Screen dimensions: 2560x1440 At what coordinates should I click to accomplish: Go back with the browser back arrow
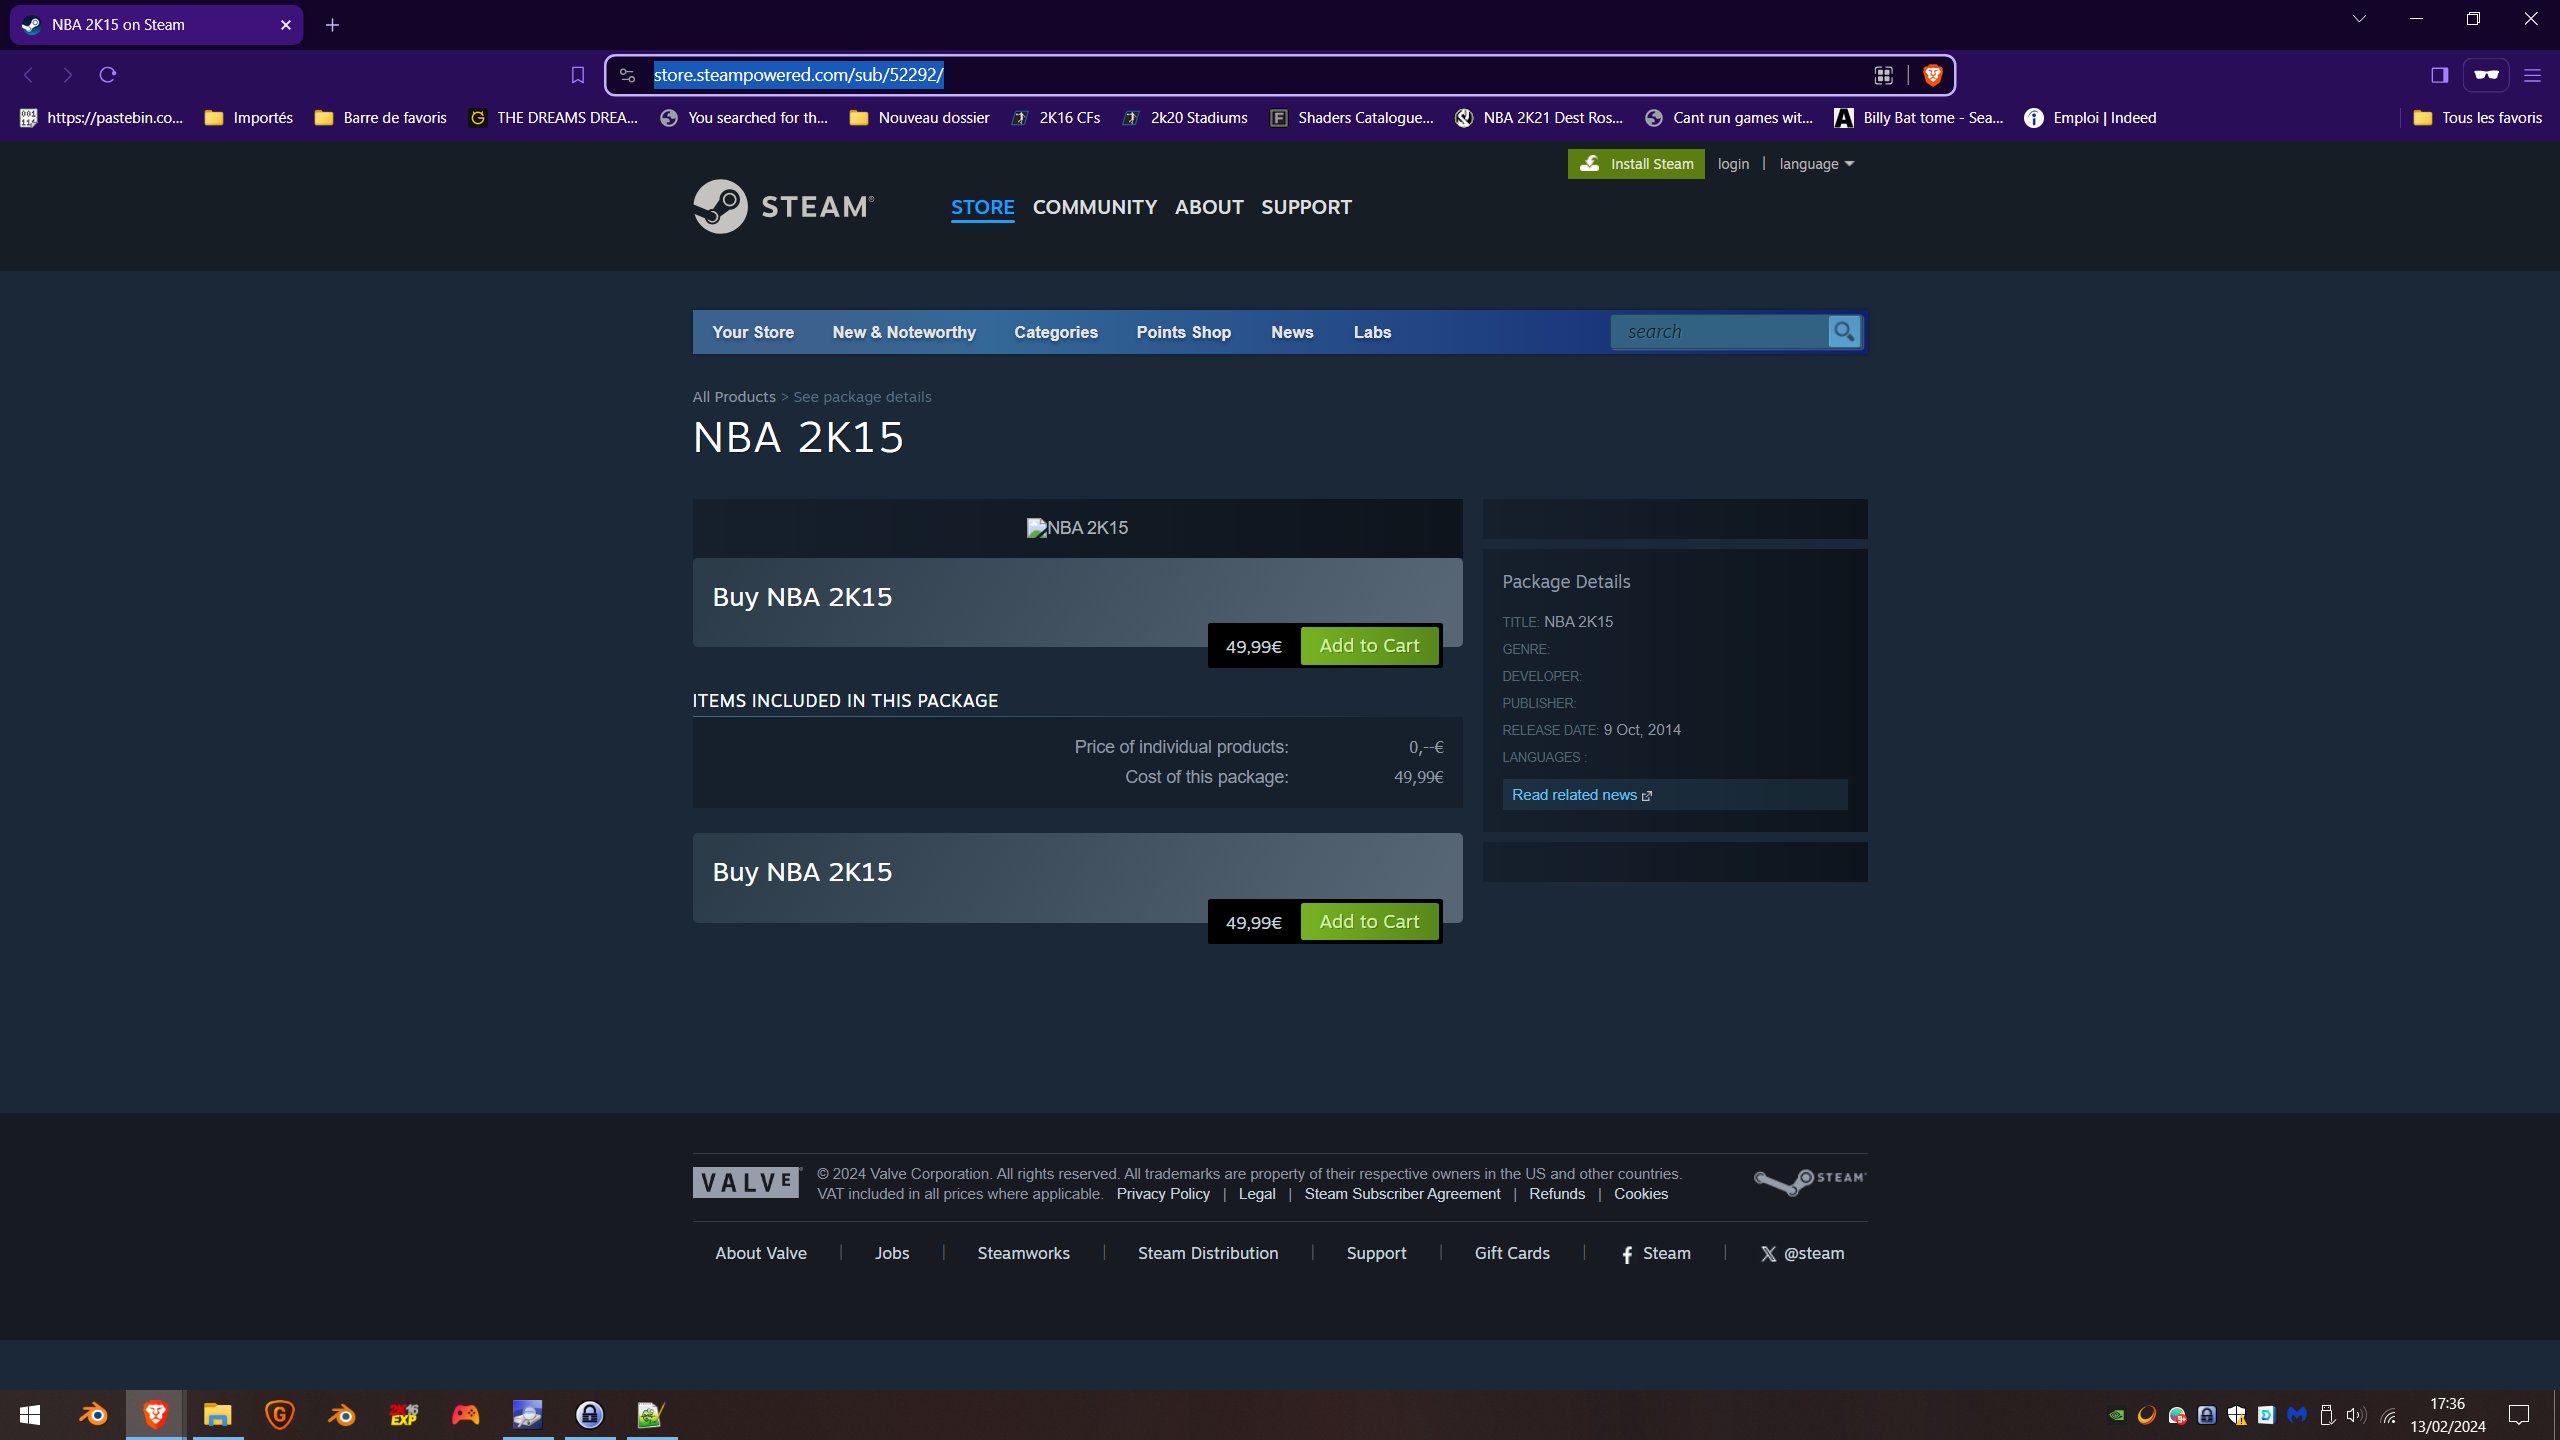[x=28, y=75]
